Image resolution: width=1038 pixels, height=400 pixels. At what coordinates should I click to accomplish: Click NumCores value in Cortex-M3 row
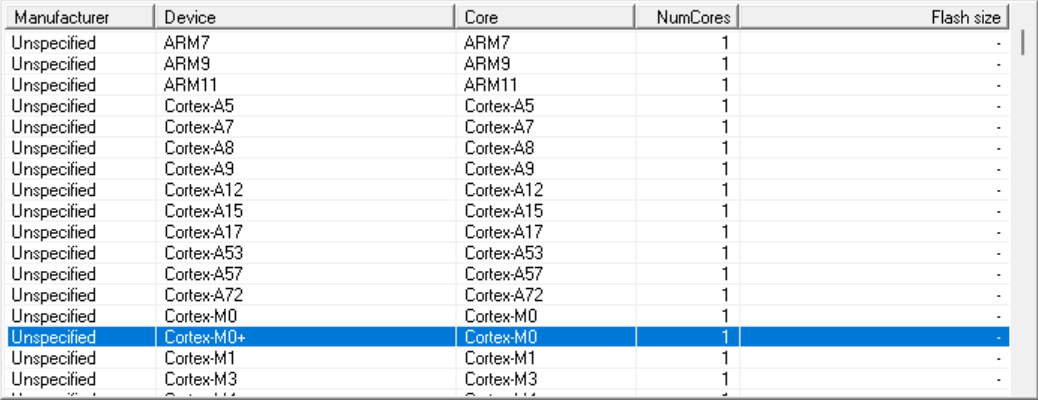[x=725, y=380]
